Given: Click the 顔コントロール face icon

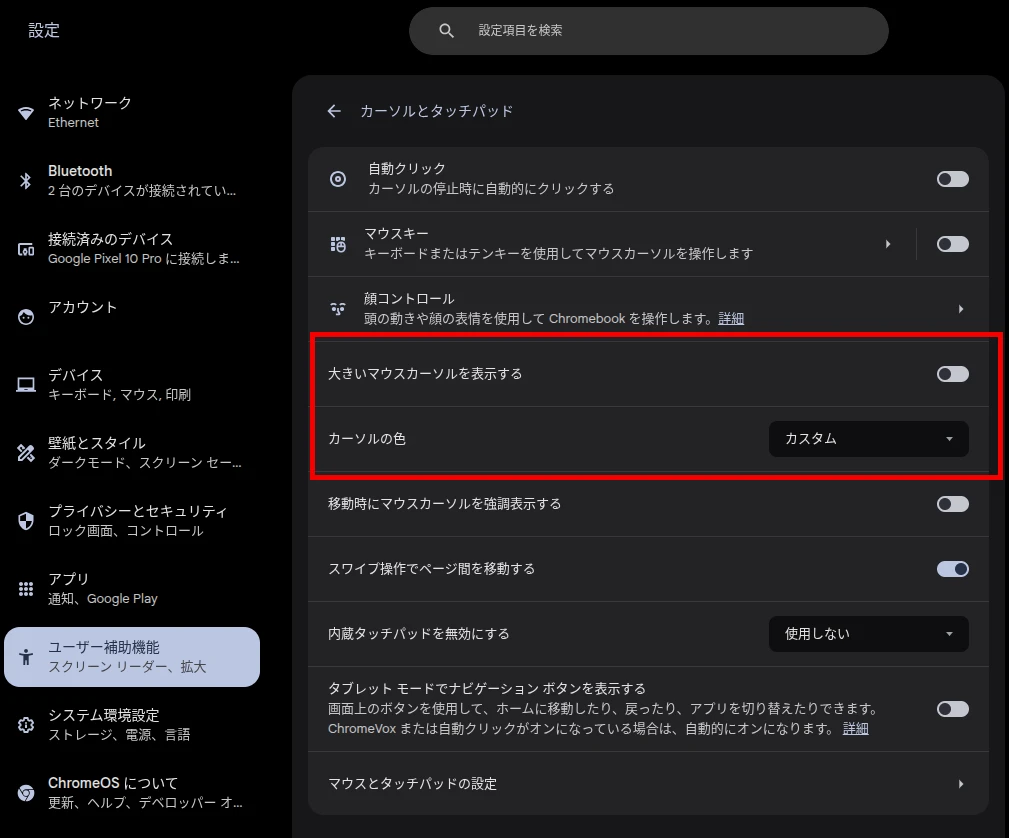Looking at the screenshot, I should pos(337,307).
